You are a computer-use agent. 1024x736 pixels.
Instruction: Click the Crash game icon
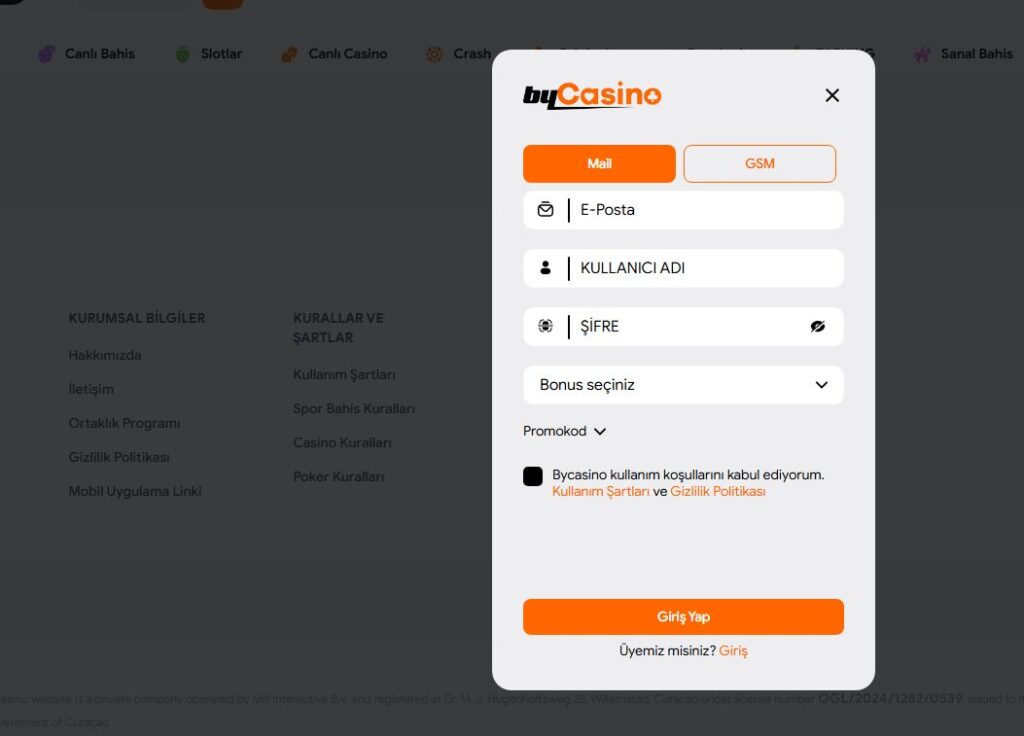click(435, 53)
